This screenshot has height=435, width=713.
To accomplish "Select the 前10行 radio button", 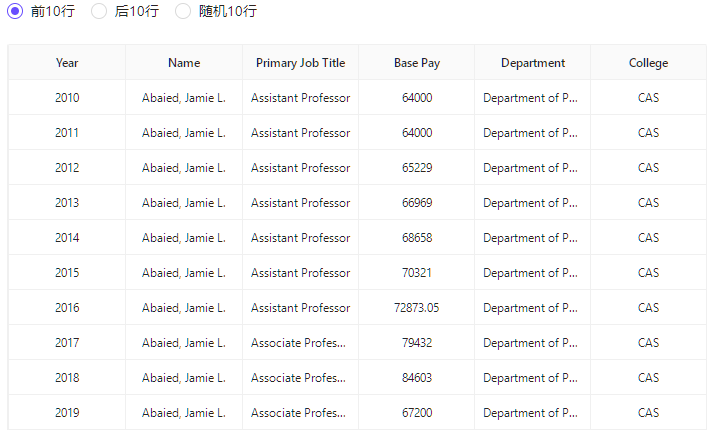I will pos(15,11).
